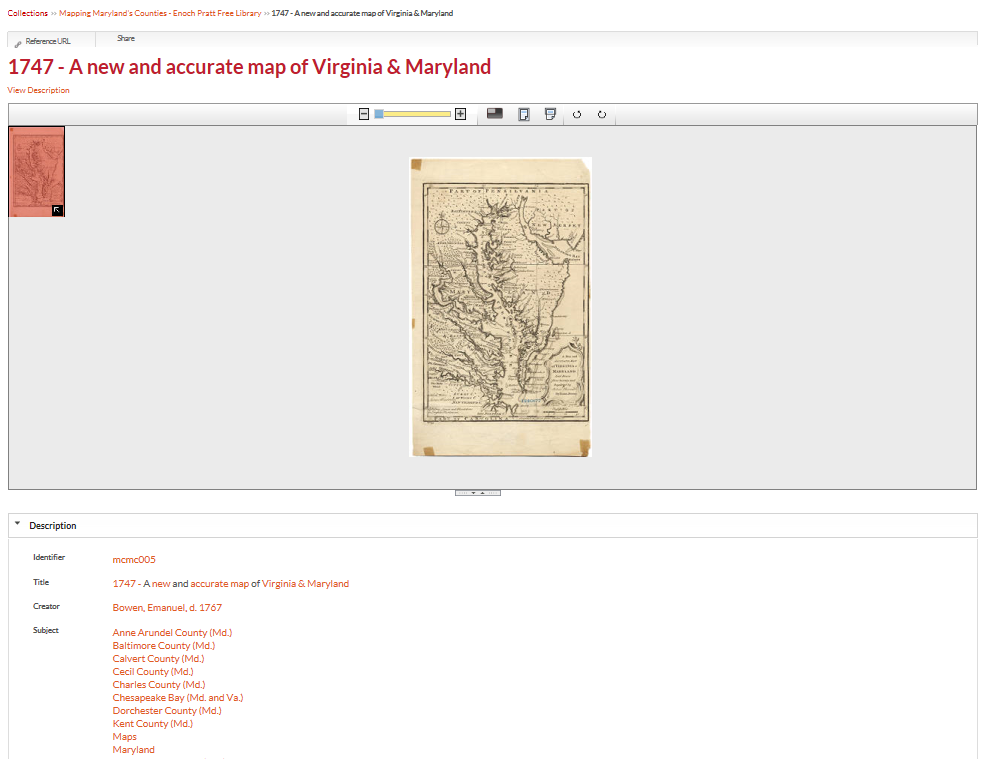
Task: Click the View Description link
Action: (x=38, y=90)
